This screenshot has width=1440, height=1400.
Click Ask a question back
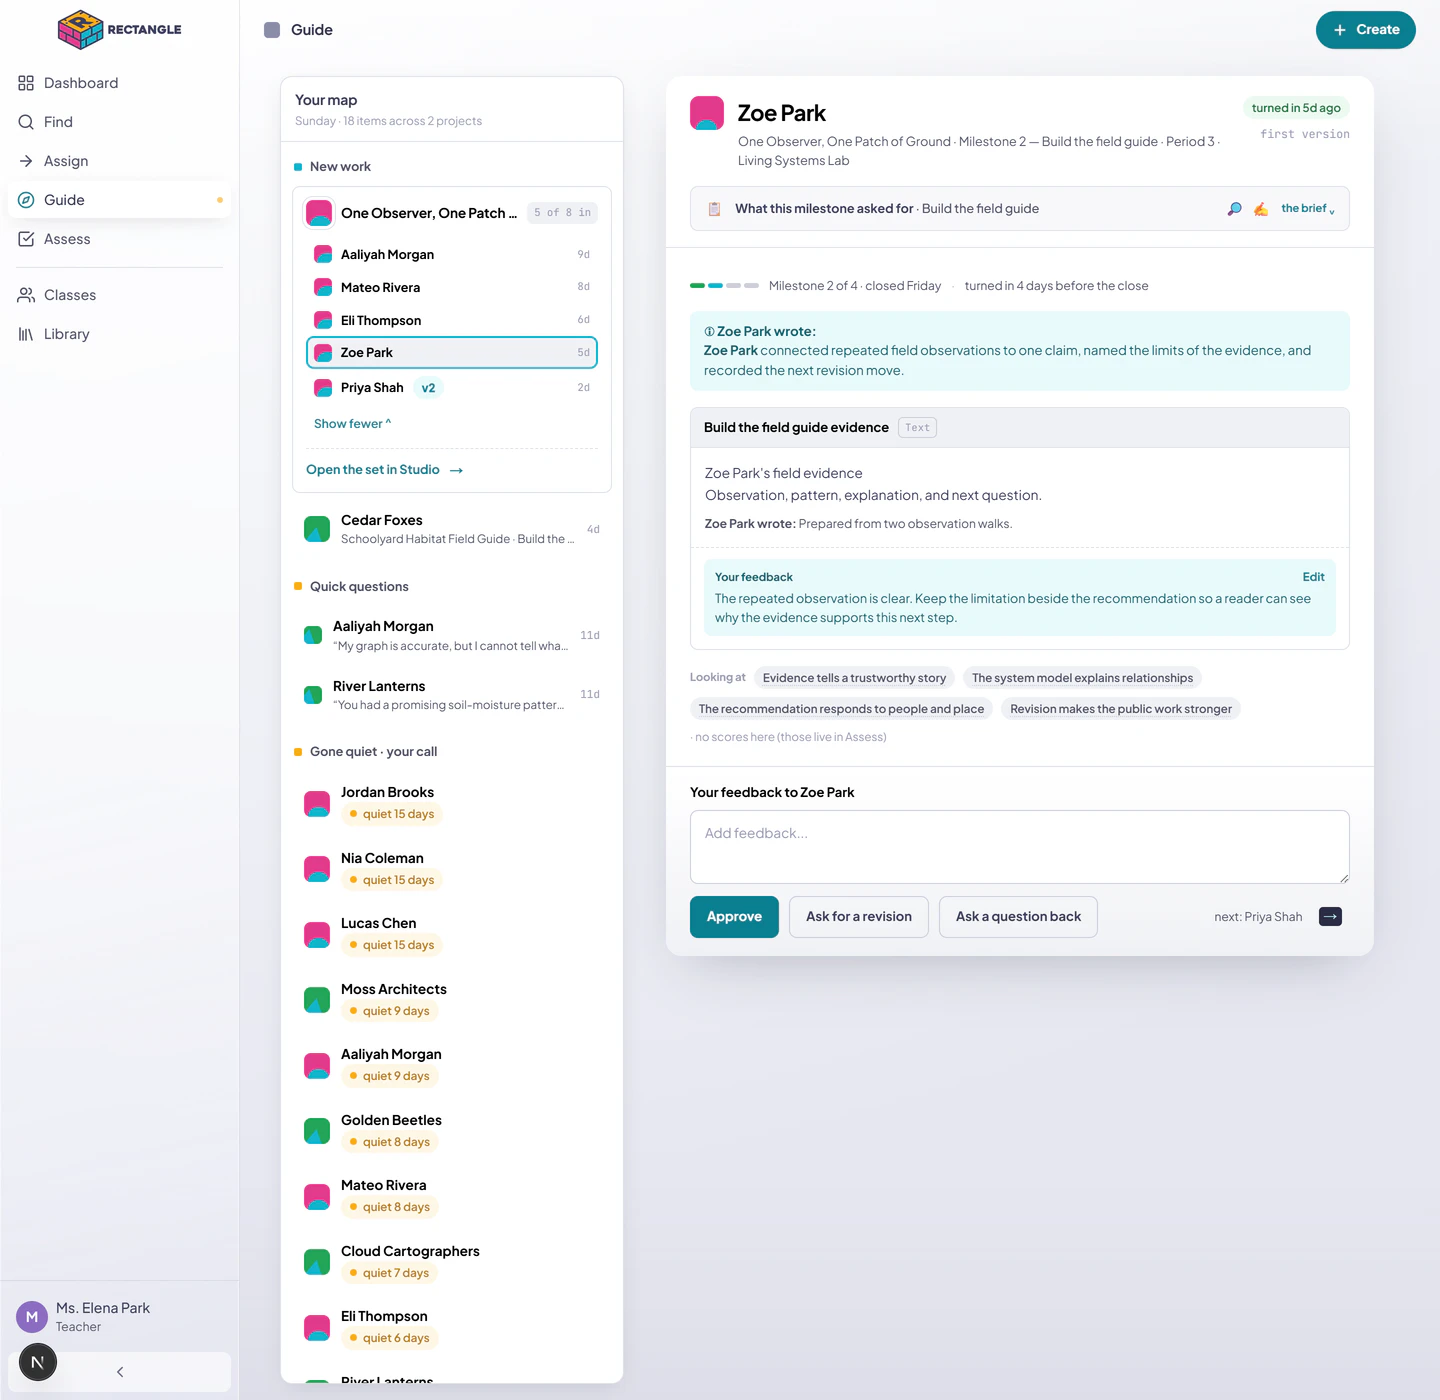click(x=1018, y=917)
